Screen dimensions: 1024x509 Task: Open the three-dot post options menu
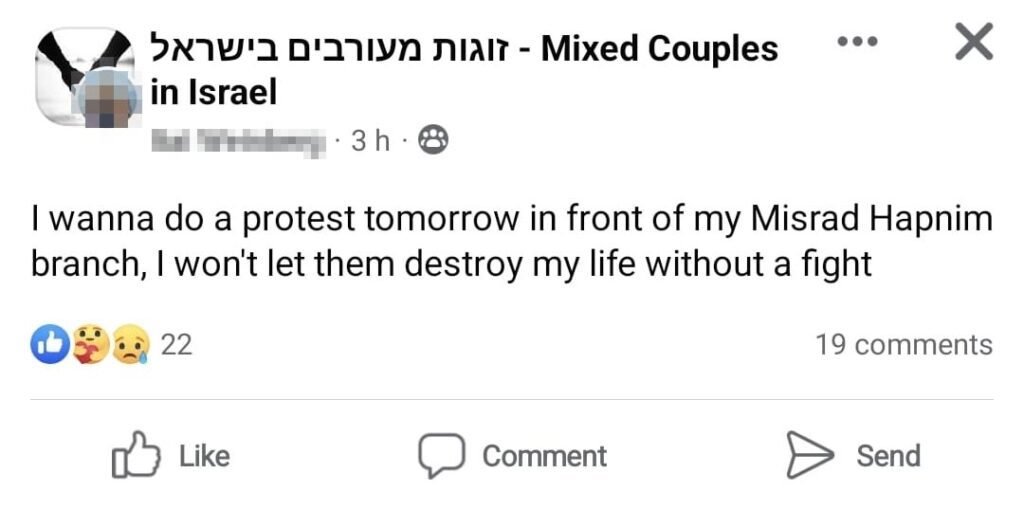(857, 42)
